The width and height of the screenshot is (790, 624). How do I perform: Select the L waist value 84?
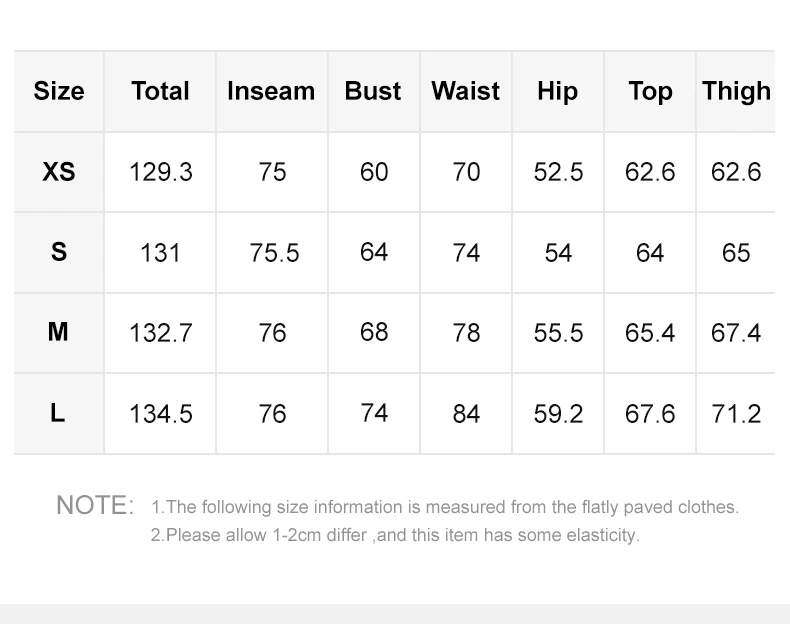pos(466,413)
